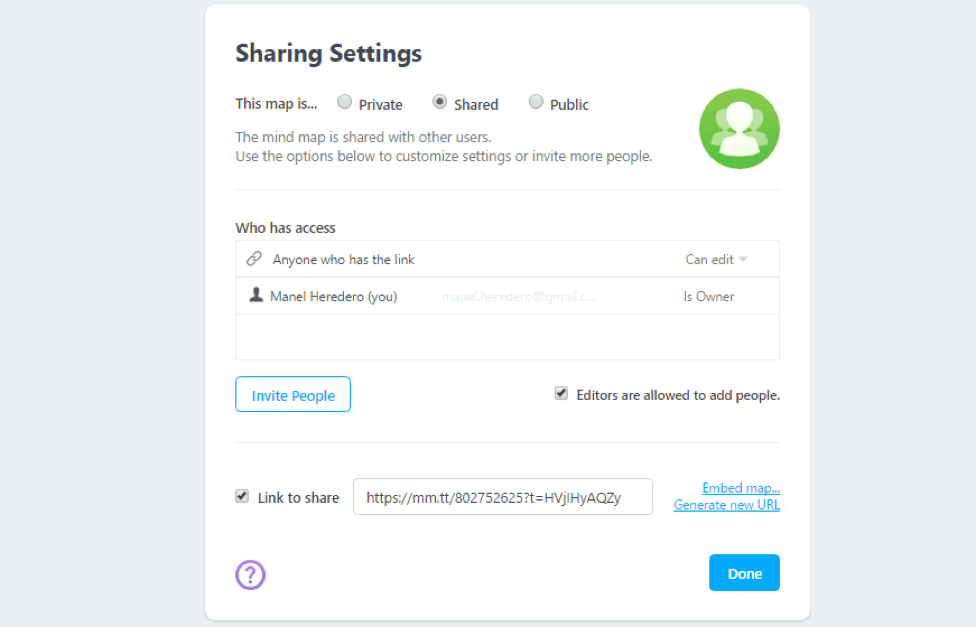This screenshot has width=976, height=627.
Task: Select the Private radio option
Action: [344, 102]
